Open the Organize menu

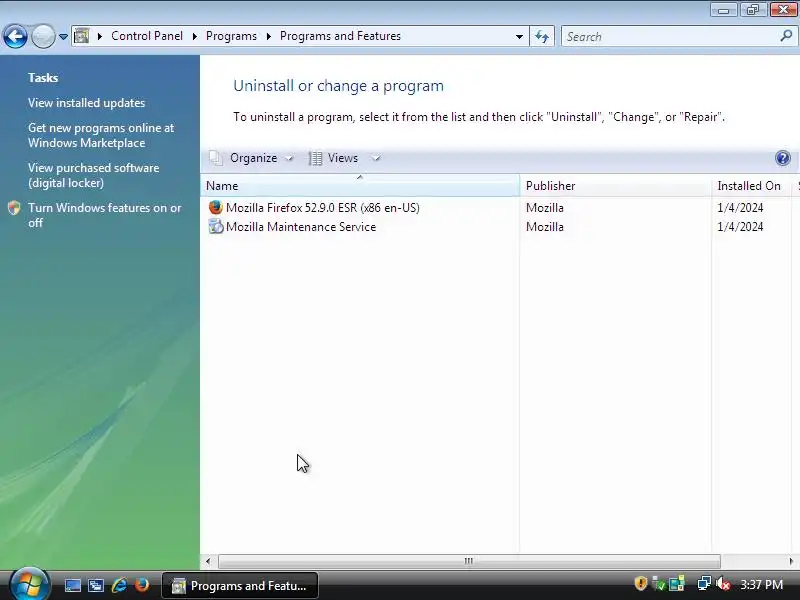click(253, 158)
